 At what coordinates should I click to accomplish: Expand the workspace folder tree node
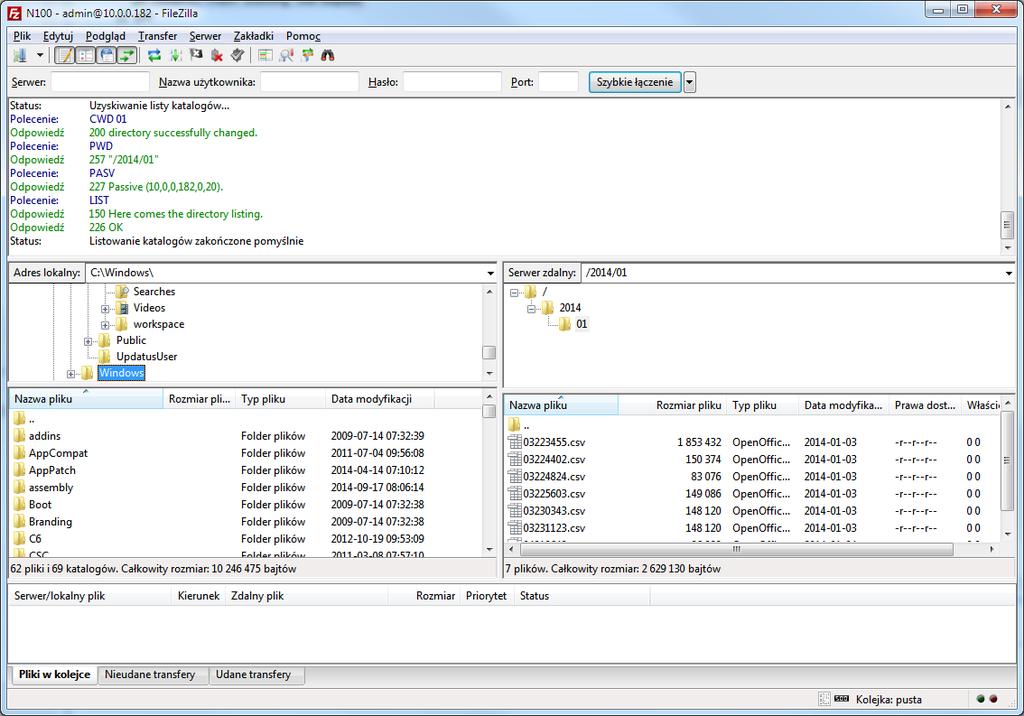coord(105,325)
